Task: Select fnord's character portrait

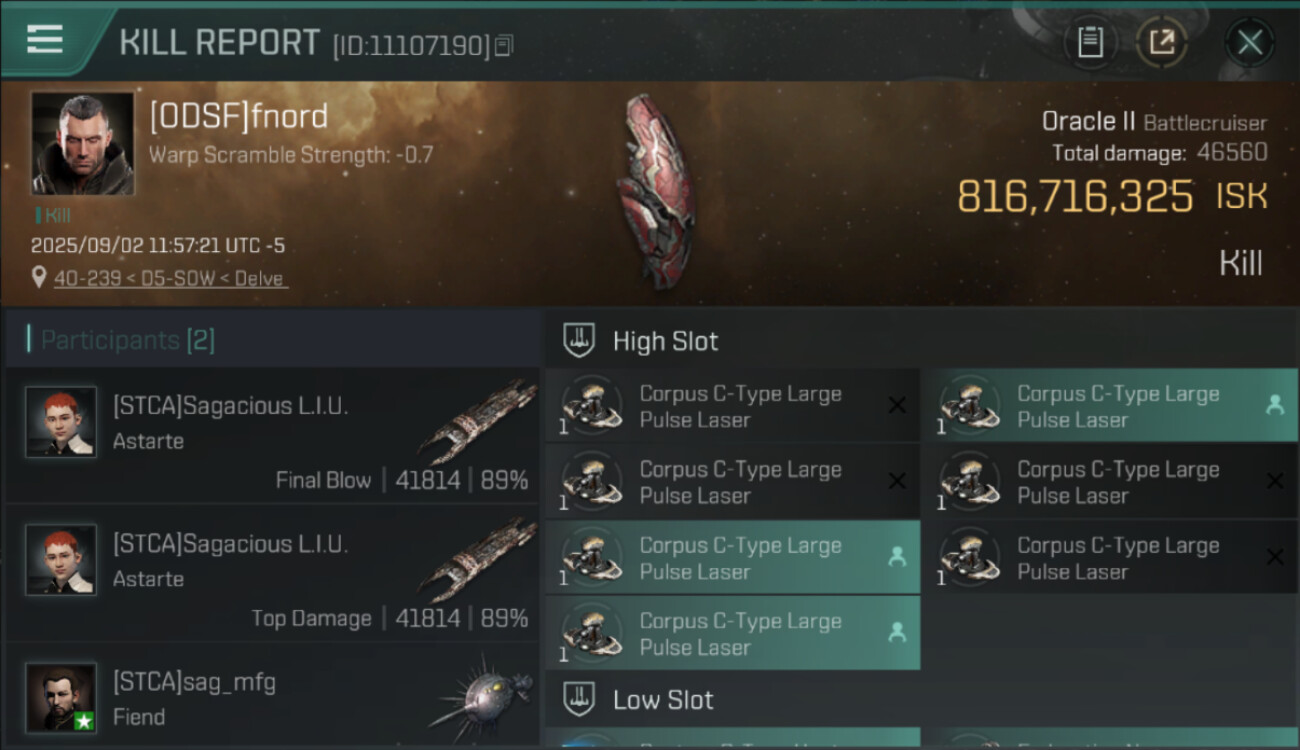Action: coord(82,144)
